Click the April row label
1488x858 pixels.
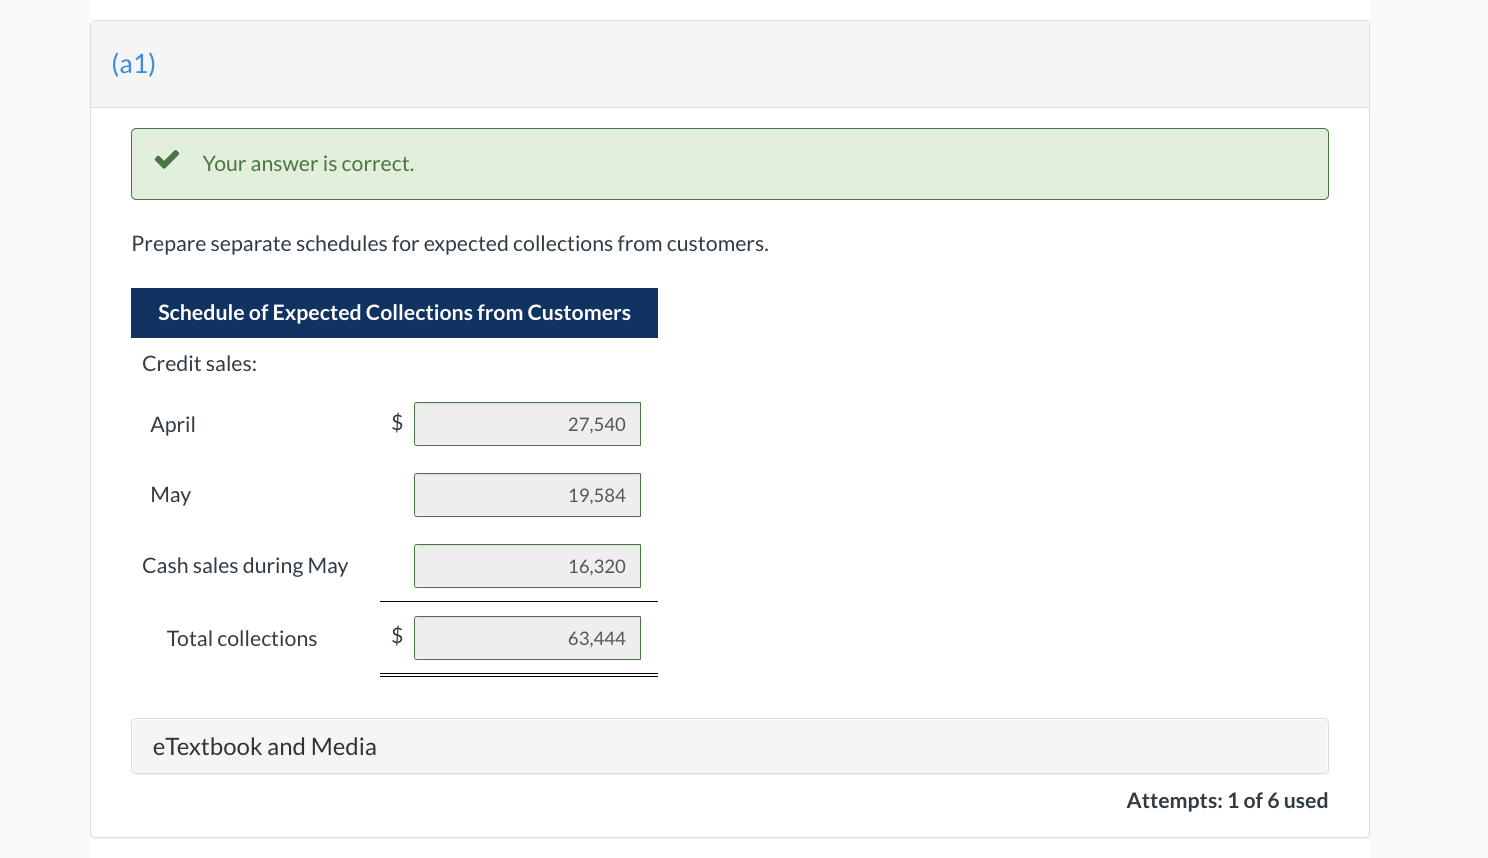point(173,425)
